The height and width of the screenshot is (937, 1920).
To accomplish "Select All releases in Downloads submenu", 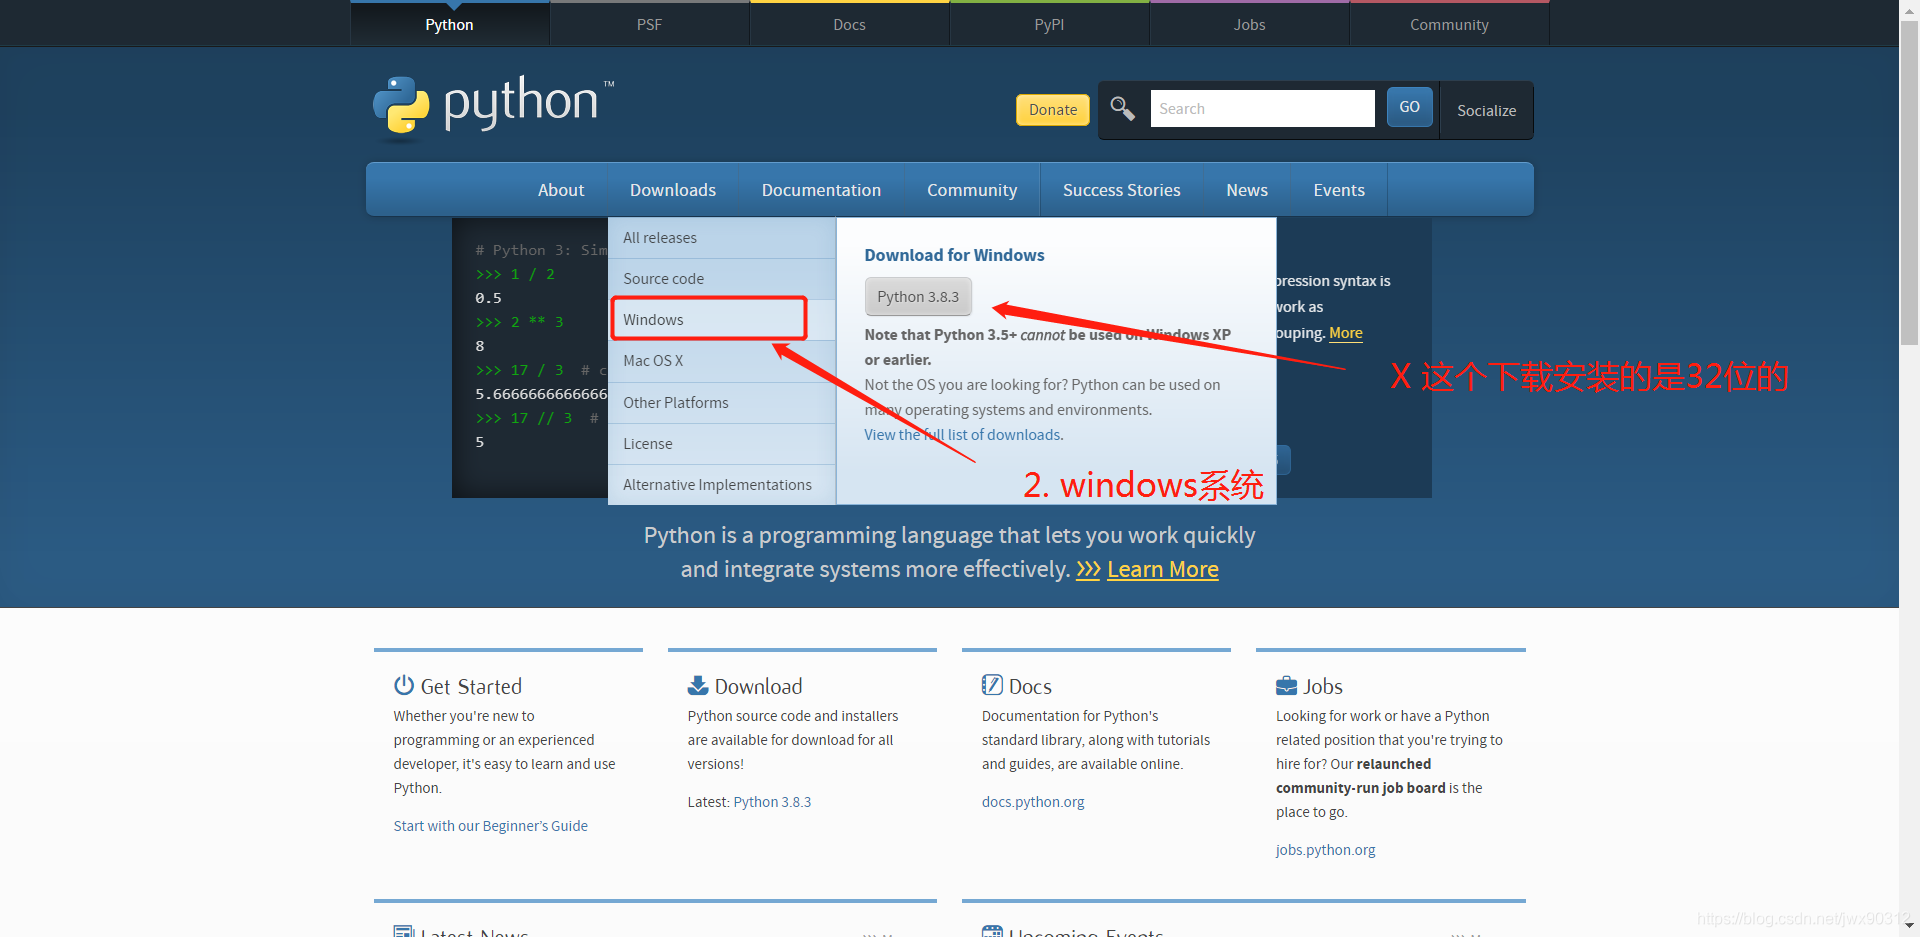I will pyautogui.click(x=722, y=238).
